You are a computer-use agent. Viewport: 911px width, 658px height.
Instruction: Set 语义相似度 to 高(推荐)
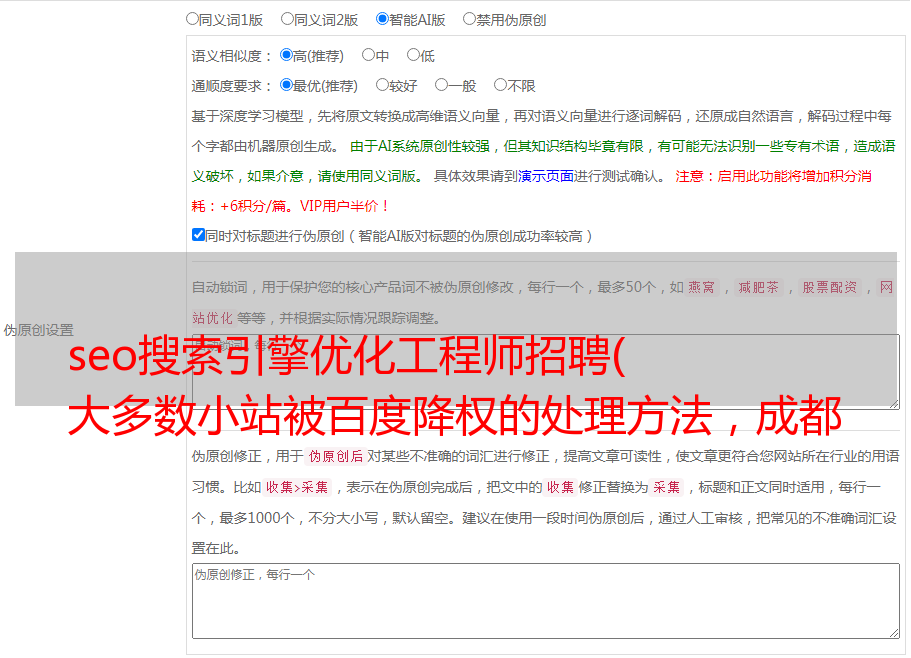pyautogui.click(x=286, y=55)
